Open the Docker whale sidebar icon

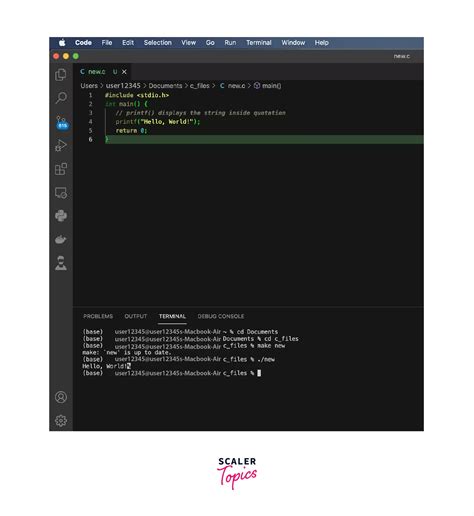click(61, 239)
